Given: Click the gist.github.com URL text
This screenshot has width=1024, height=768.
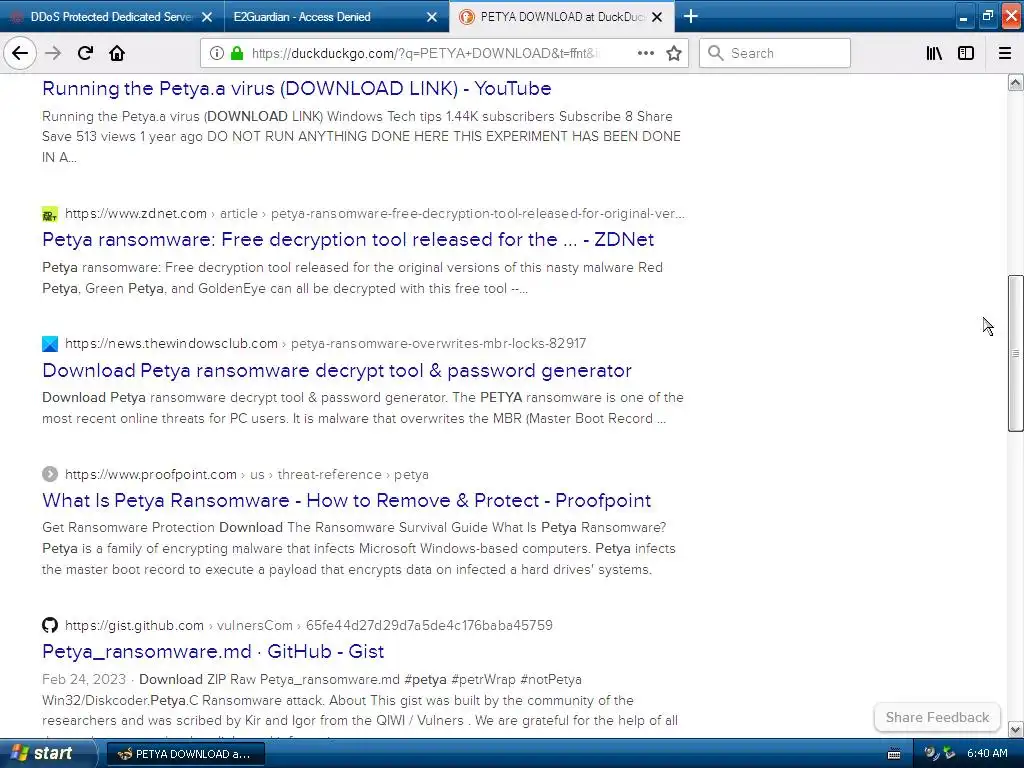Looking at the screenshot, I should click(x=134, y=625).
